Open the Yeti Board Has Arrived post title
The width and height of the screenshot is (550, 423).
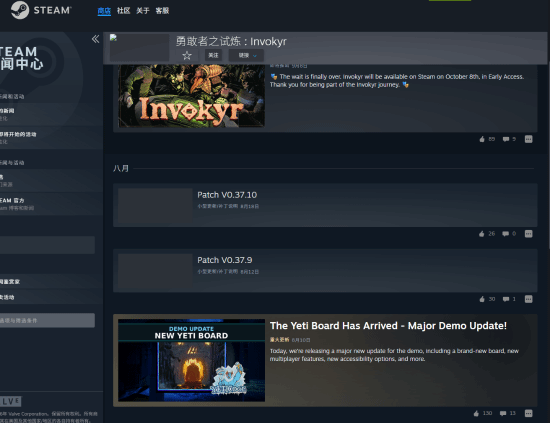(x=388, y=326)
